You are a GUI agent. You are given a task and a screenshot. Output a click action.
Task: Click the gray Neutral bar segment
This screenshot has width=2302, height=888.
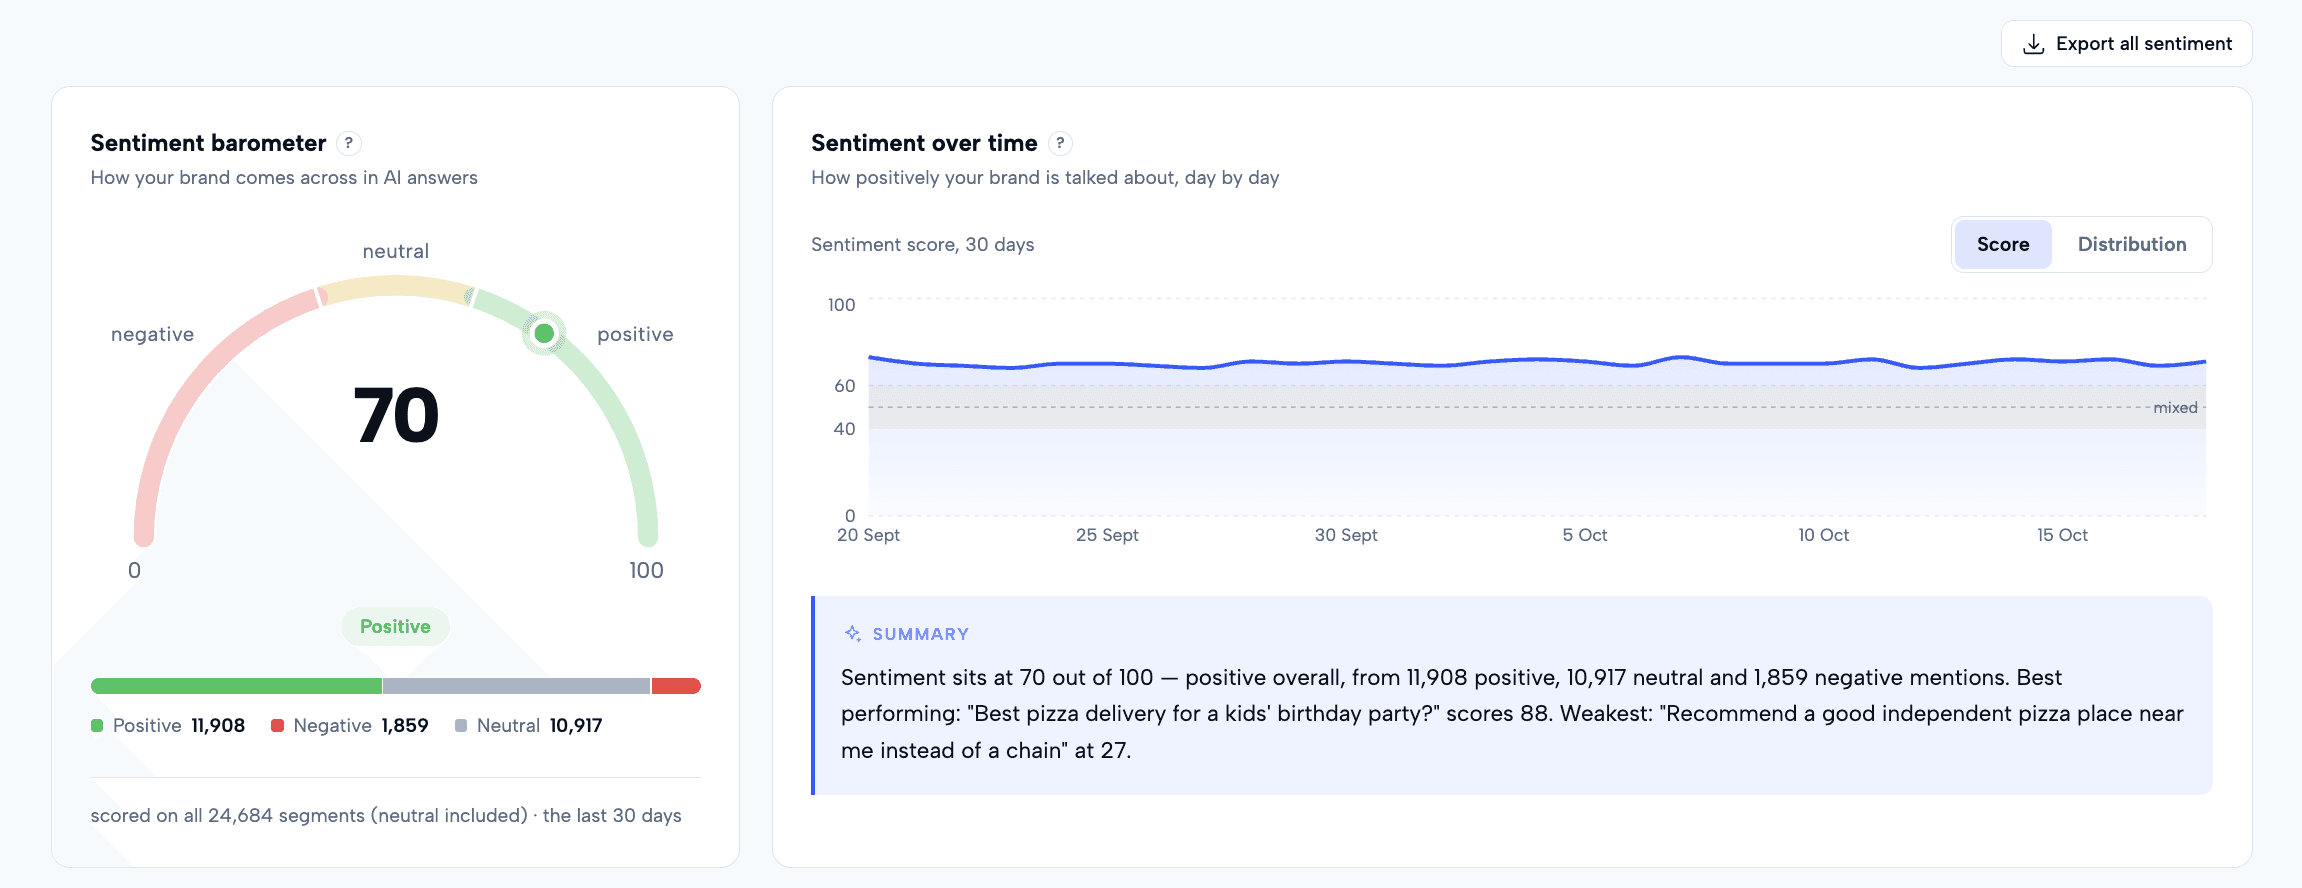(516, 686)
